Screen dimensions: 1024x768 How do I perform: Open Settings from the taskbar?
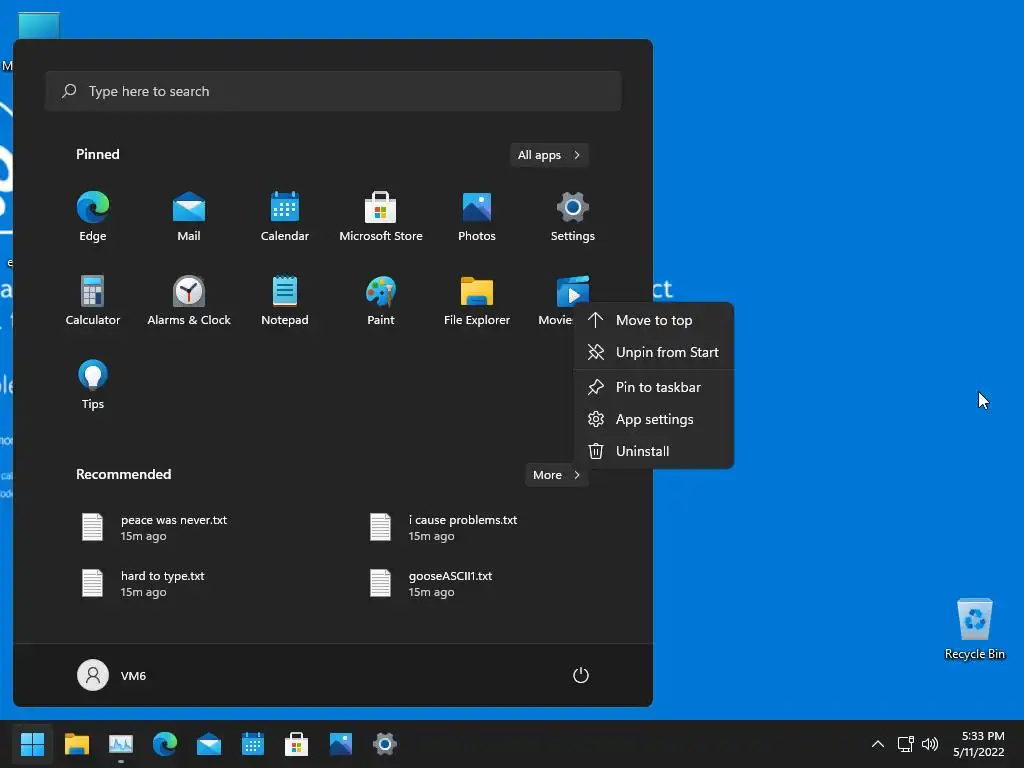385,744
